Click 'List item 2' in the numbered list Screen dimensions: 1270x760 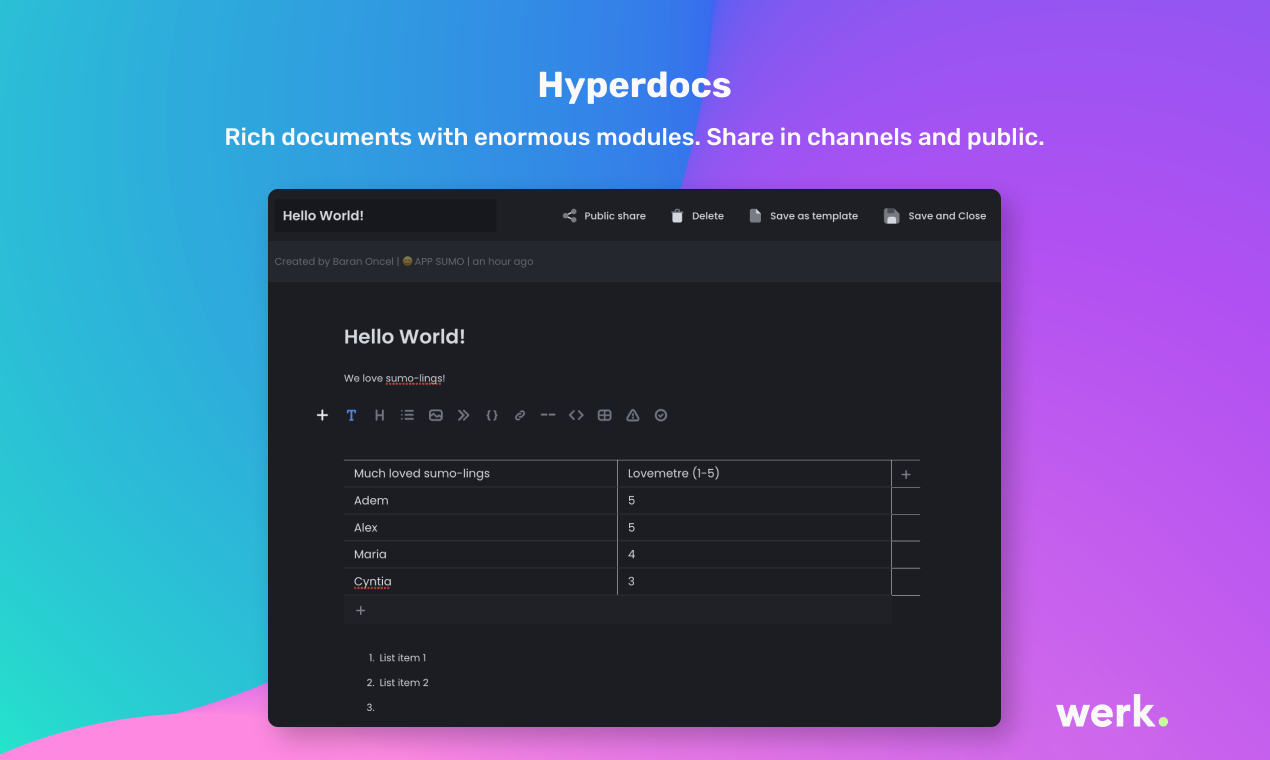[404, 683]
